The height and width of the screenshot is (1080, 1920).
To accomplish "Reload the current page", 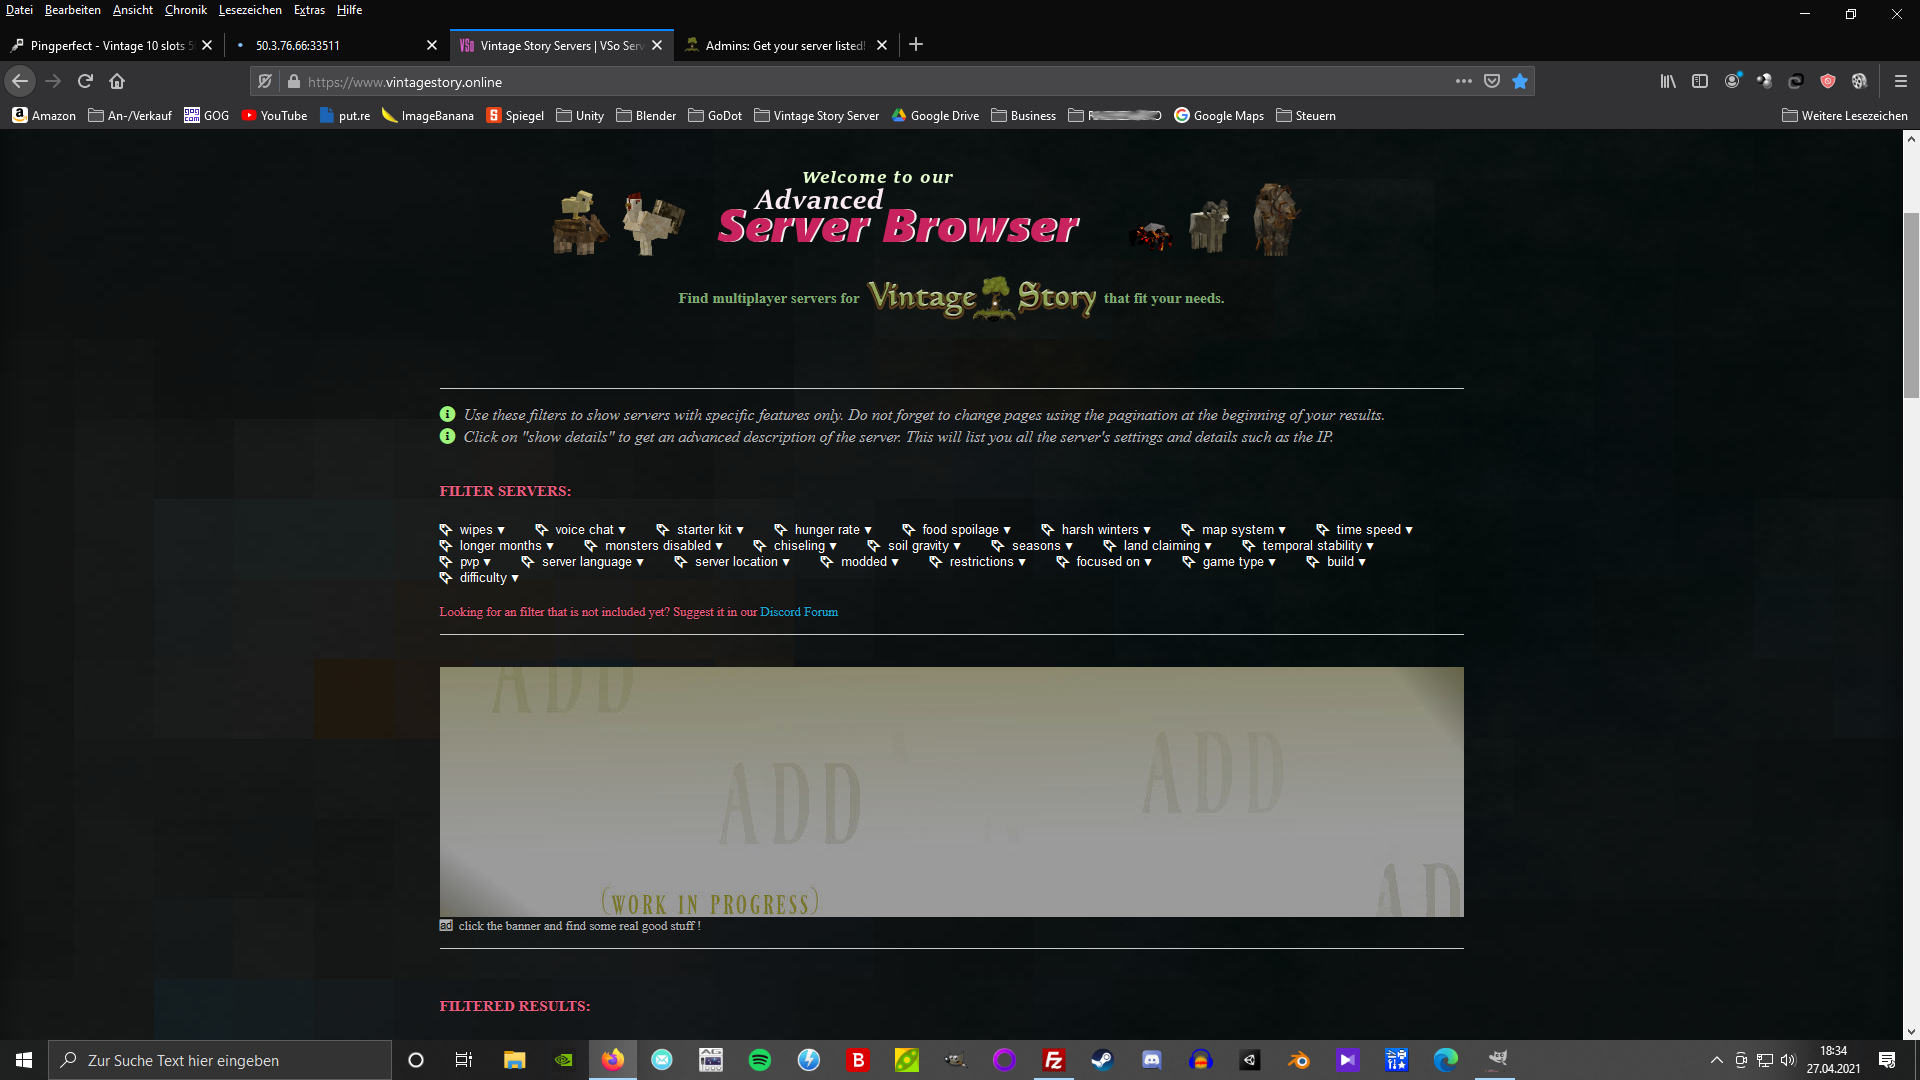I will (85, 81).
